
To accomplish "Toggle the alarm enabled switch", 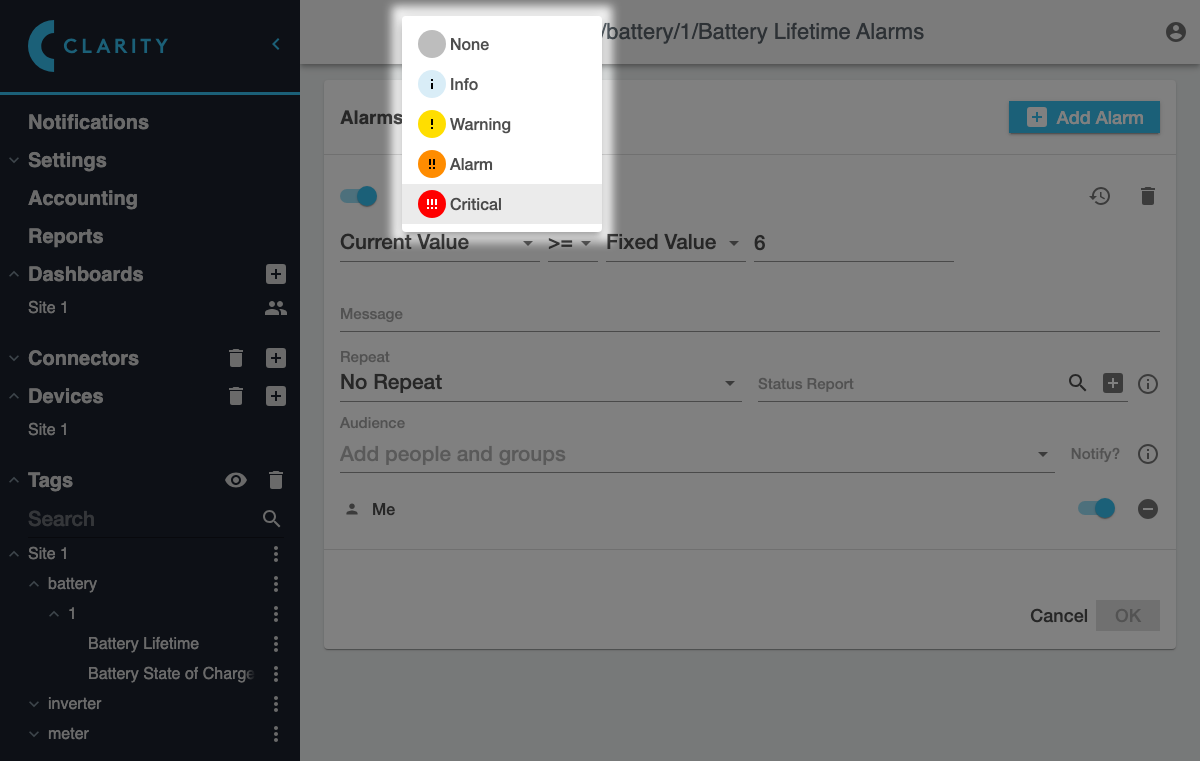I will (x=359, y=196).
